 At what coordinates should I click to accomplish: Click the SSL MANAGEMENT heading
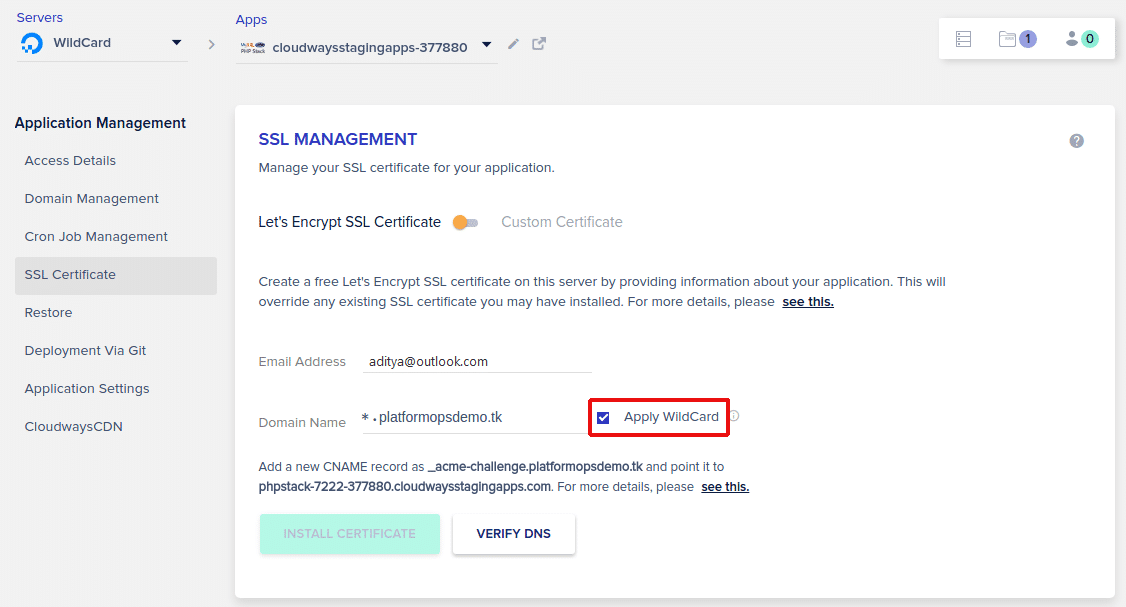coord(338,139)
